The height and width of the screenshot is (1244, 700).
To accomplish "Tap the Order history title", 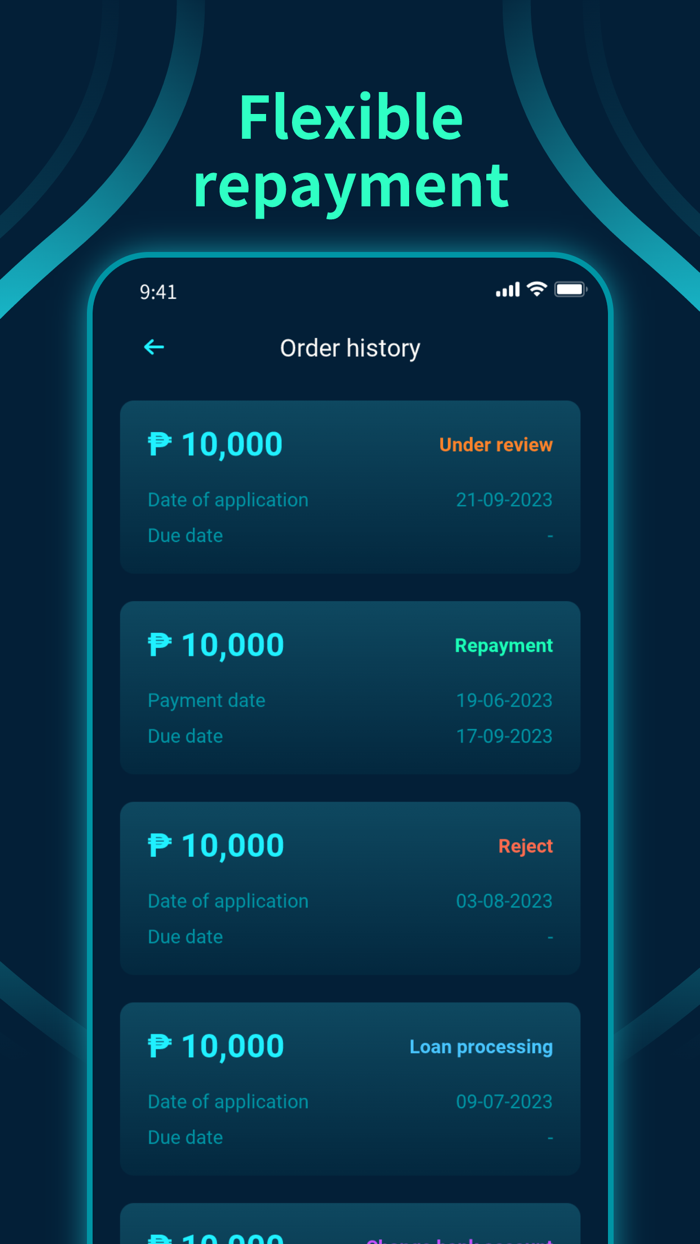I will 350,347.
